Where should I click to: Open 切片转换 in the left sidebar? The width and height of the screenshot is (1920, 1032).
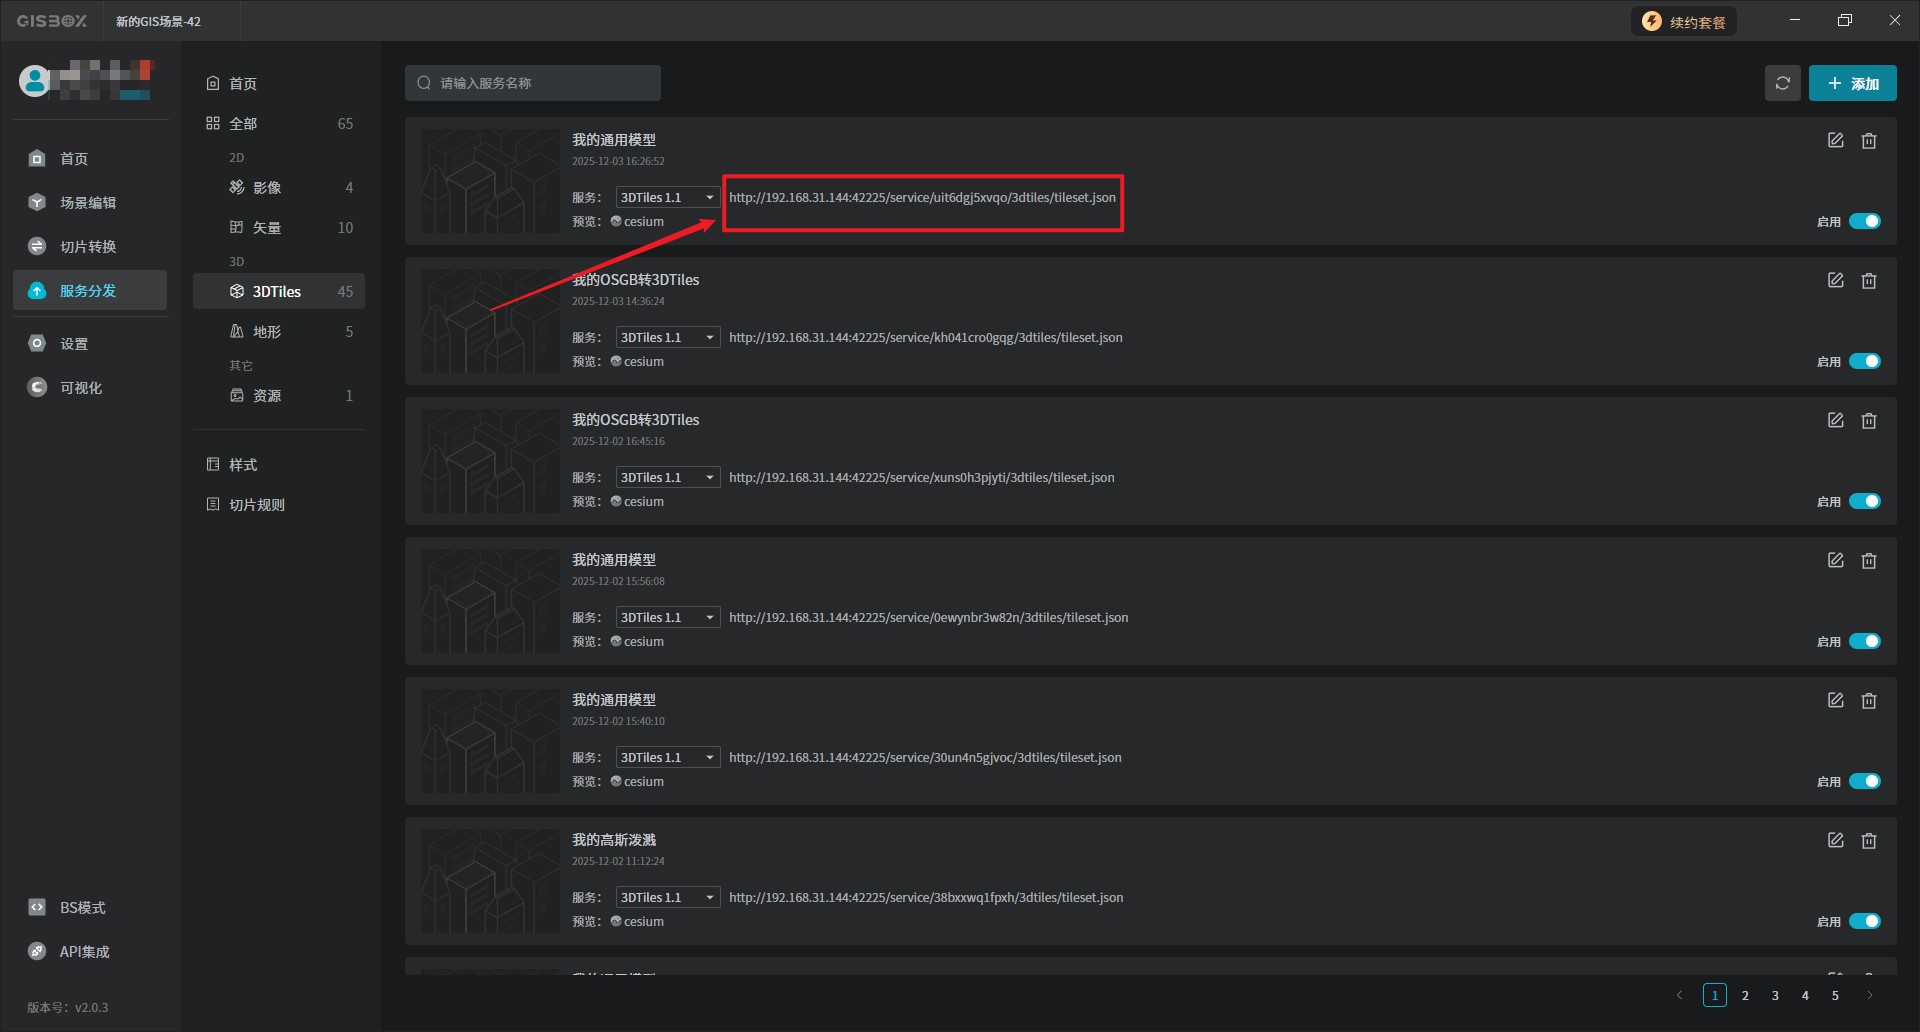(88, 247)
